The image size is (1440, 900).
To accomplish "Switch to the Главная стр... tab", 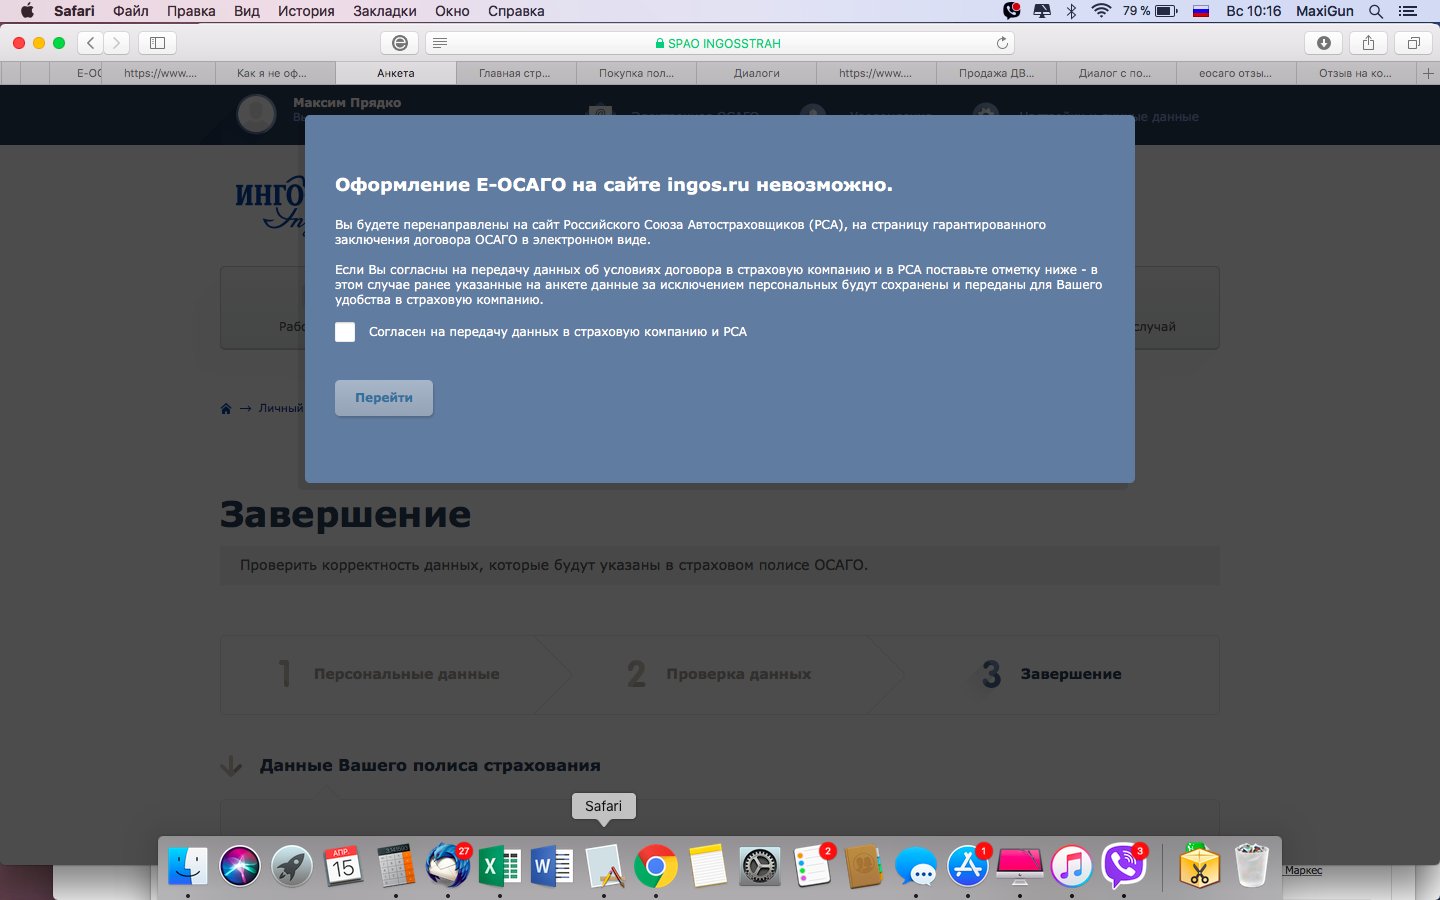I will tap(515, 73).
